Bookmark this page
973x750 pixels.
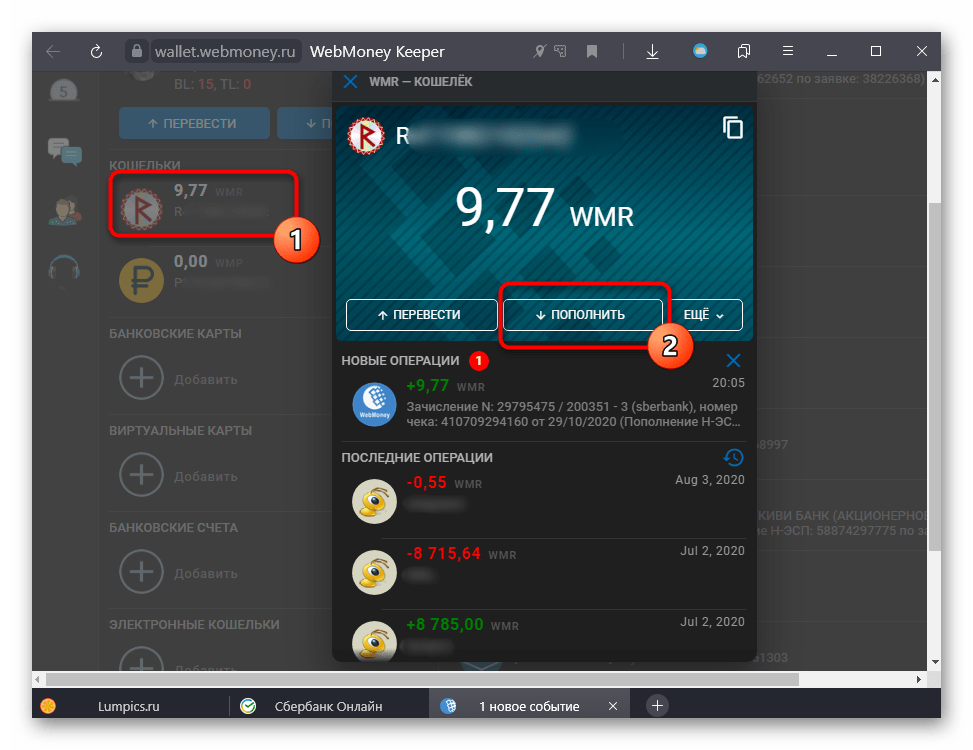tap(592, 51)
